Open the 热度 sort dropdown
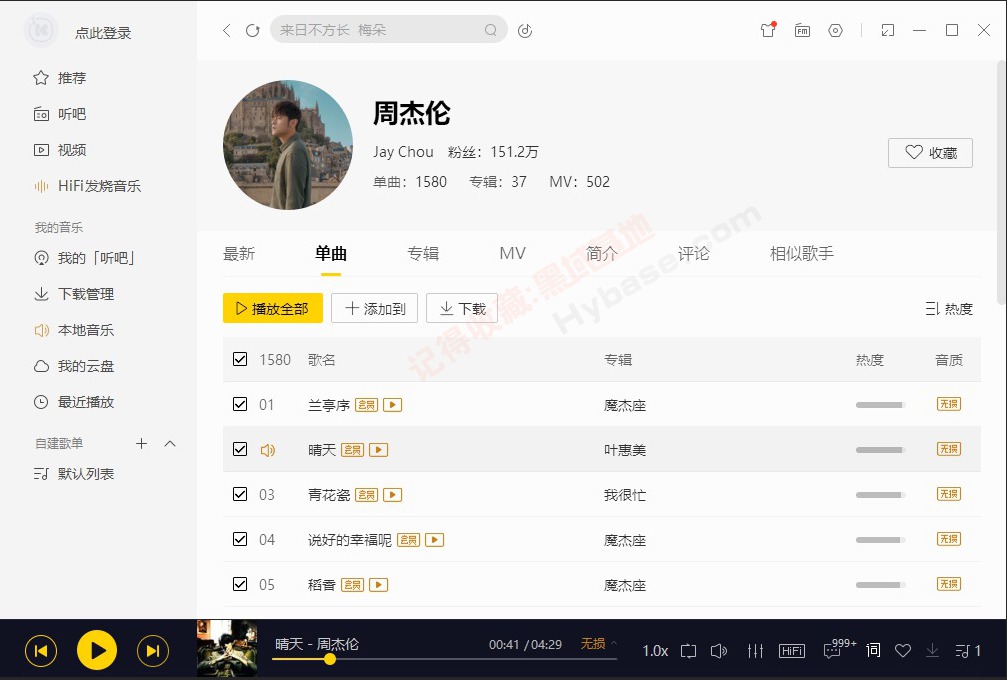 949,309
